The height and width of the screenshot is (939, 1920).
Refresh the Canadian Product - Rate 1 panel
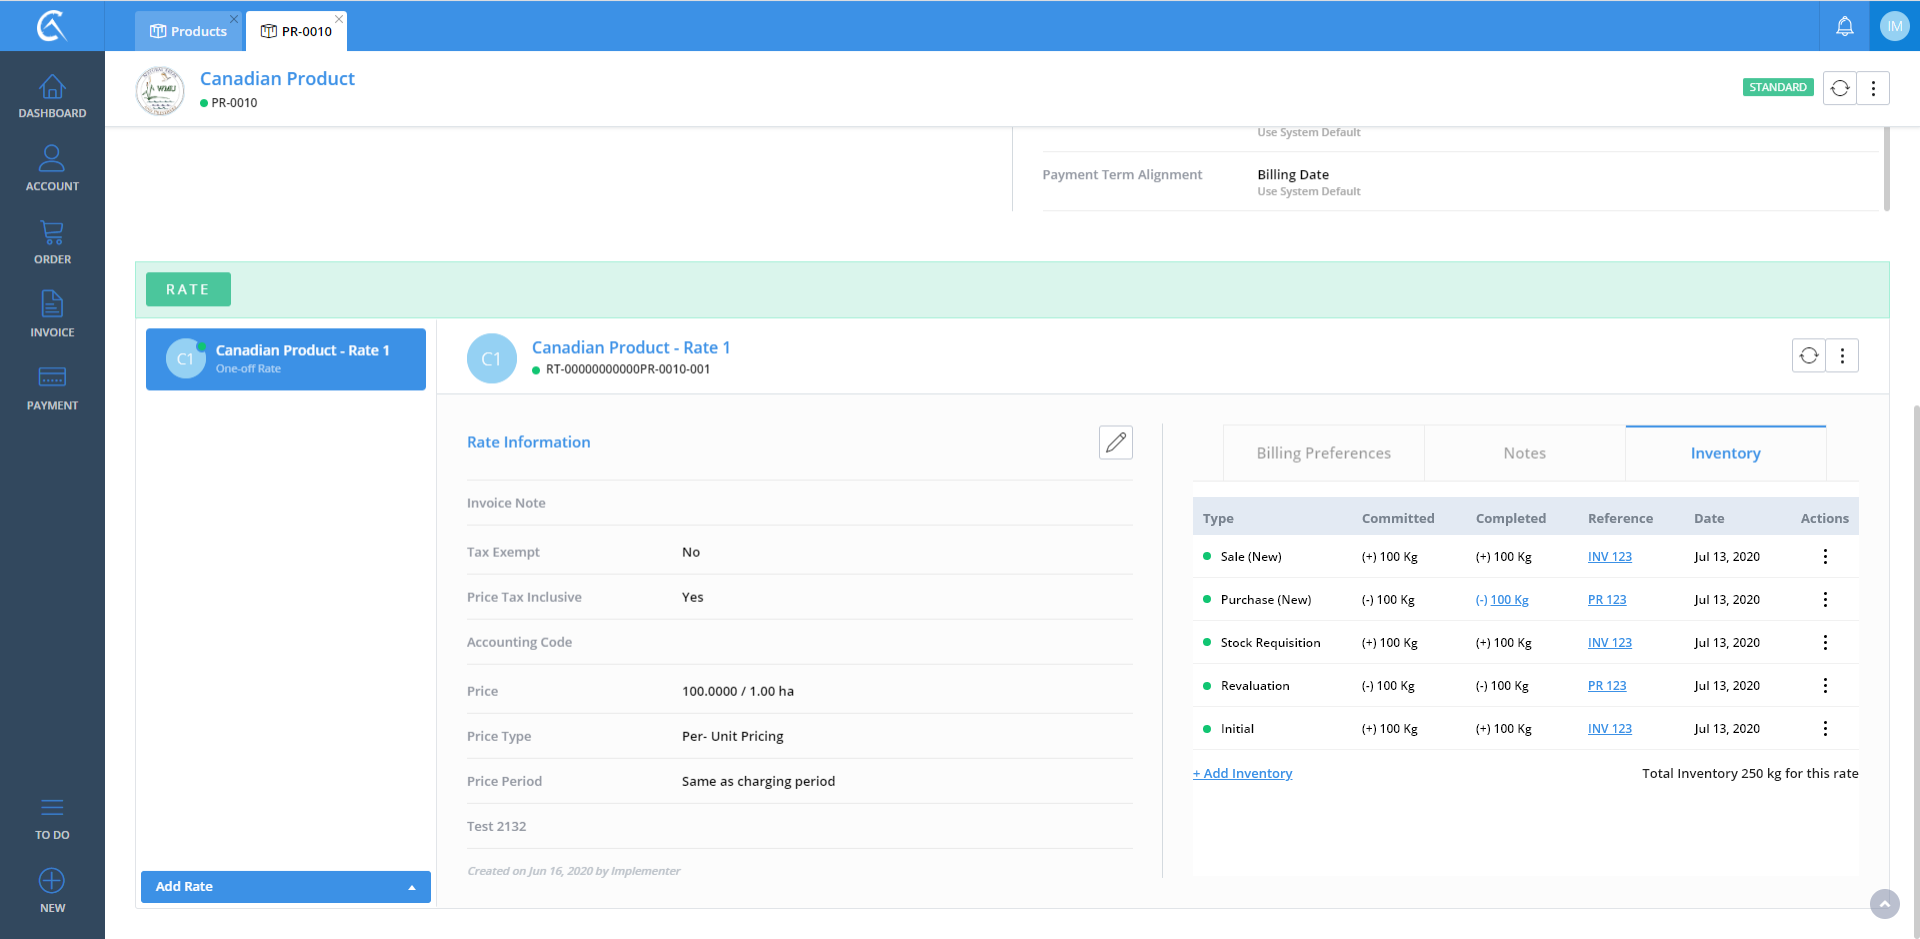pyautogui.click(x=1808, y=355)
